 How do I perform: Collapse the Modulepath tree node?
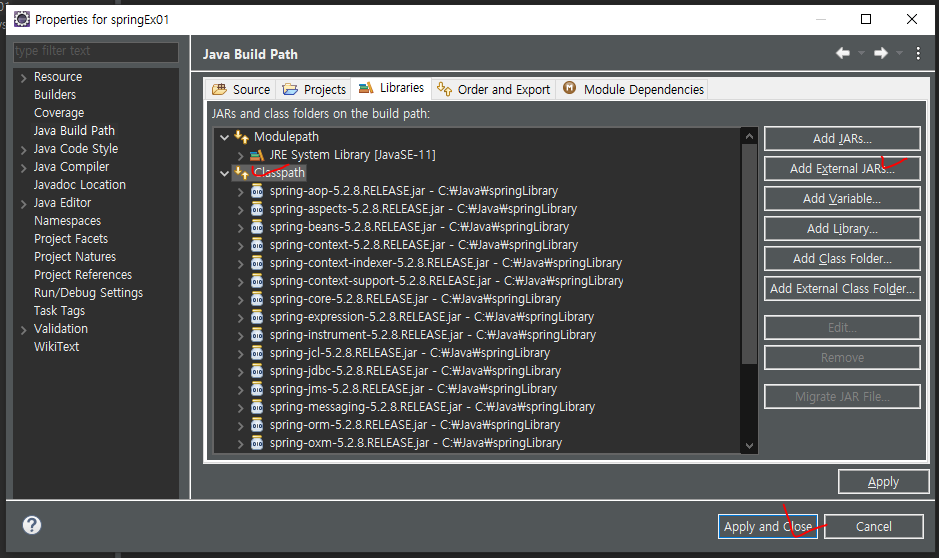point(225,137)
